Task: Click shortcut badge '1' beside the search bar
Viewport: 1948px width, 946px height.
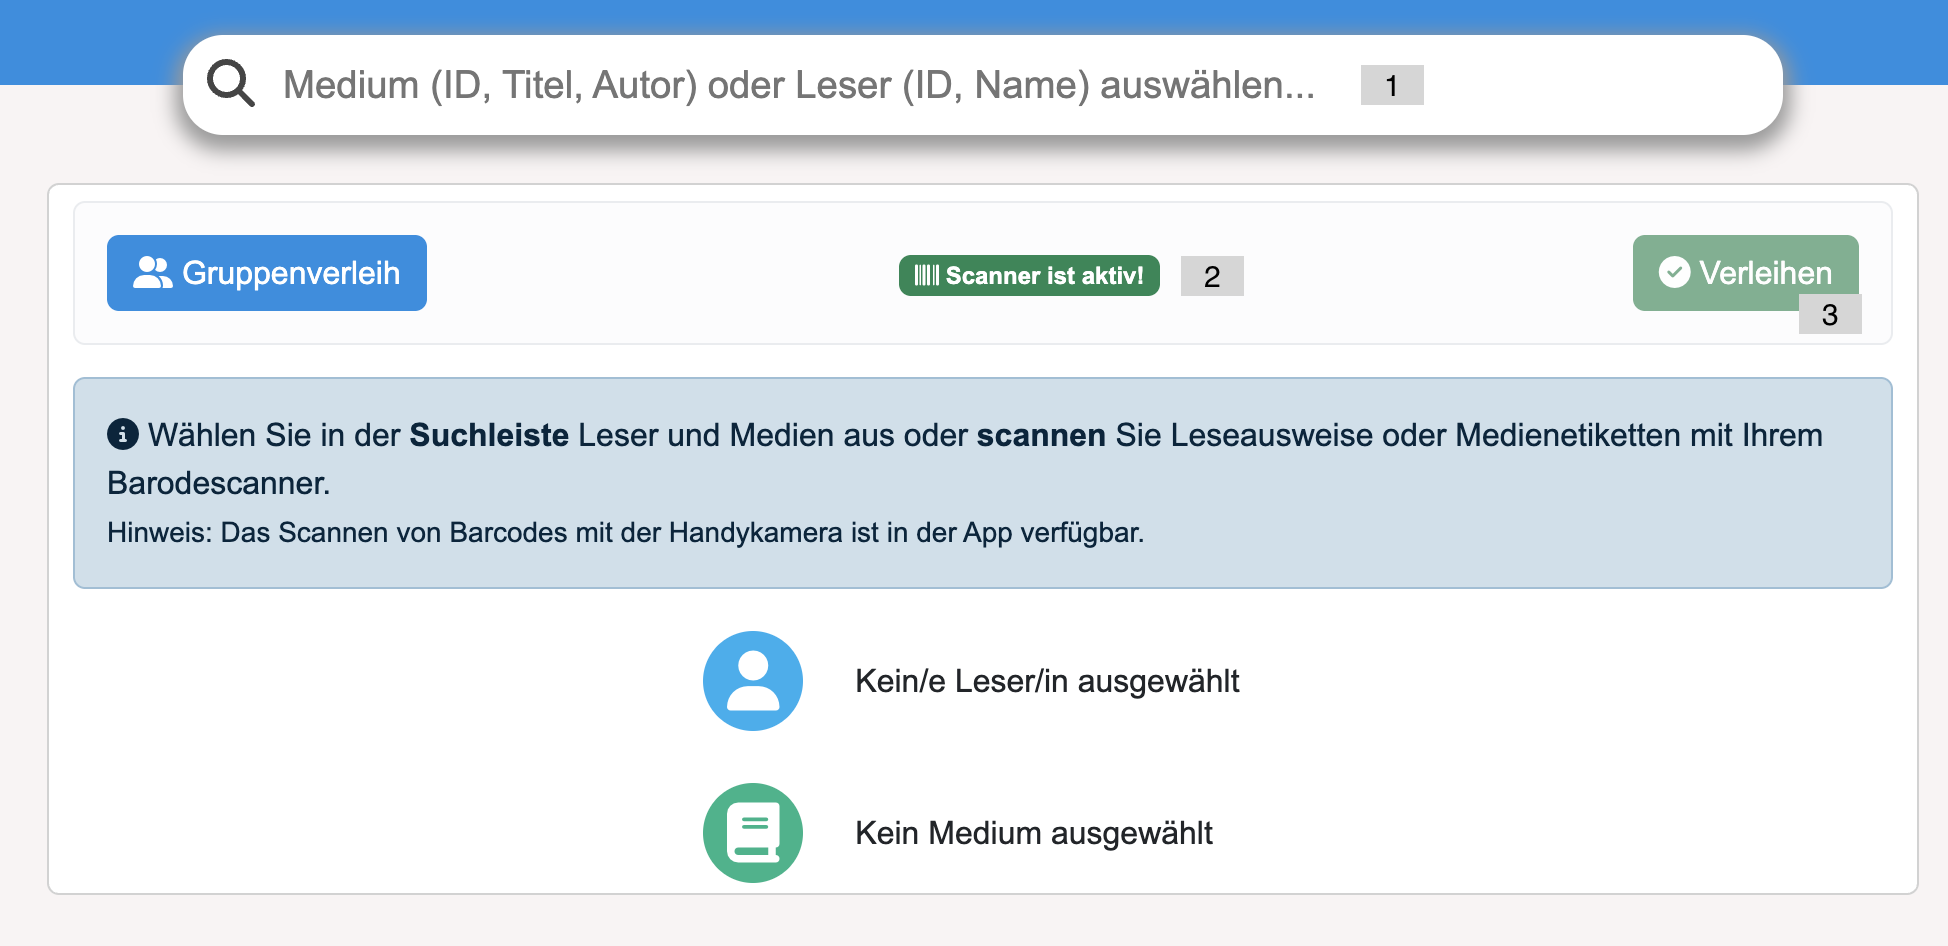Action: pyautogui.click(x=1391, y=87)
